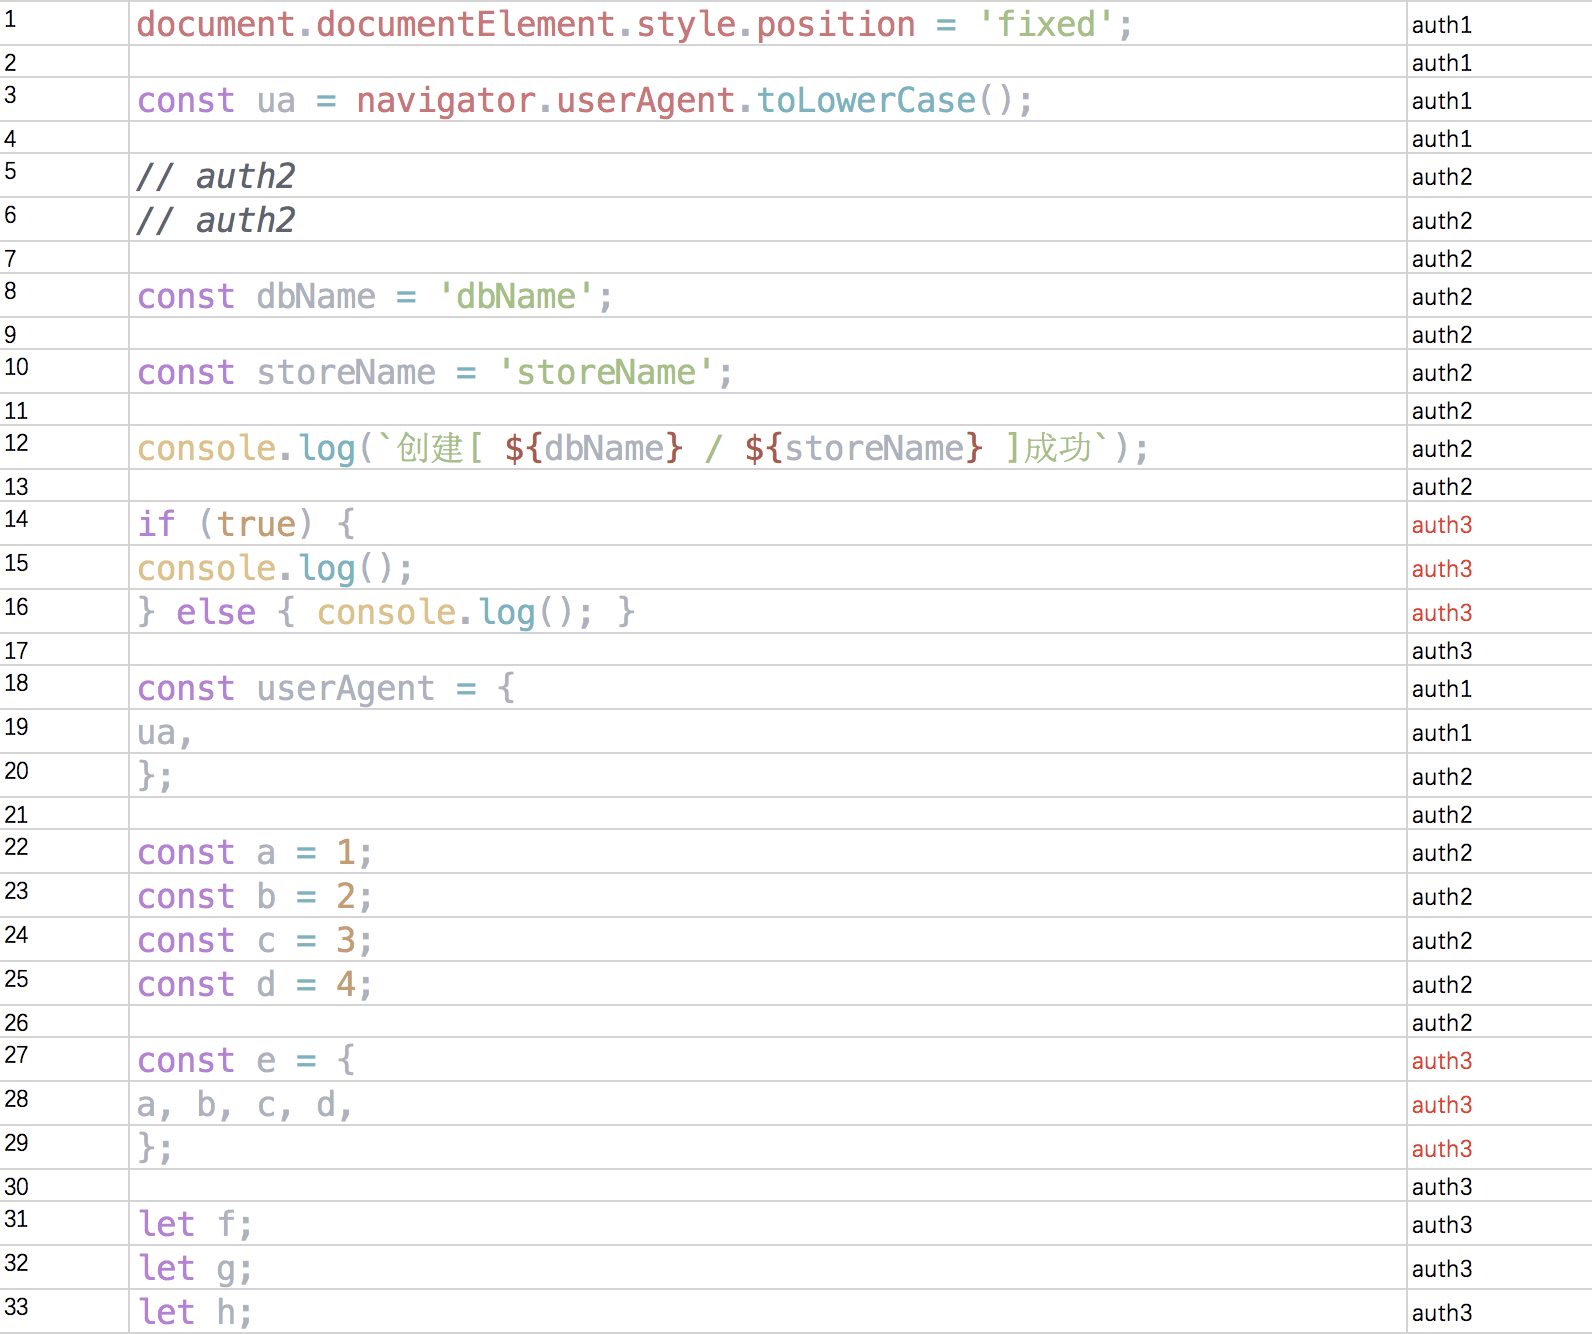Click the red auth3 label on line 14

pyautogui.click(x=1441, y=525)
